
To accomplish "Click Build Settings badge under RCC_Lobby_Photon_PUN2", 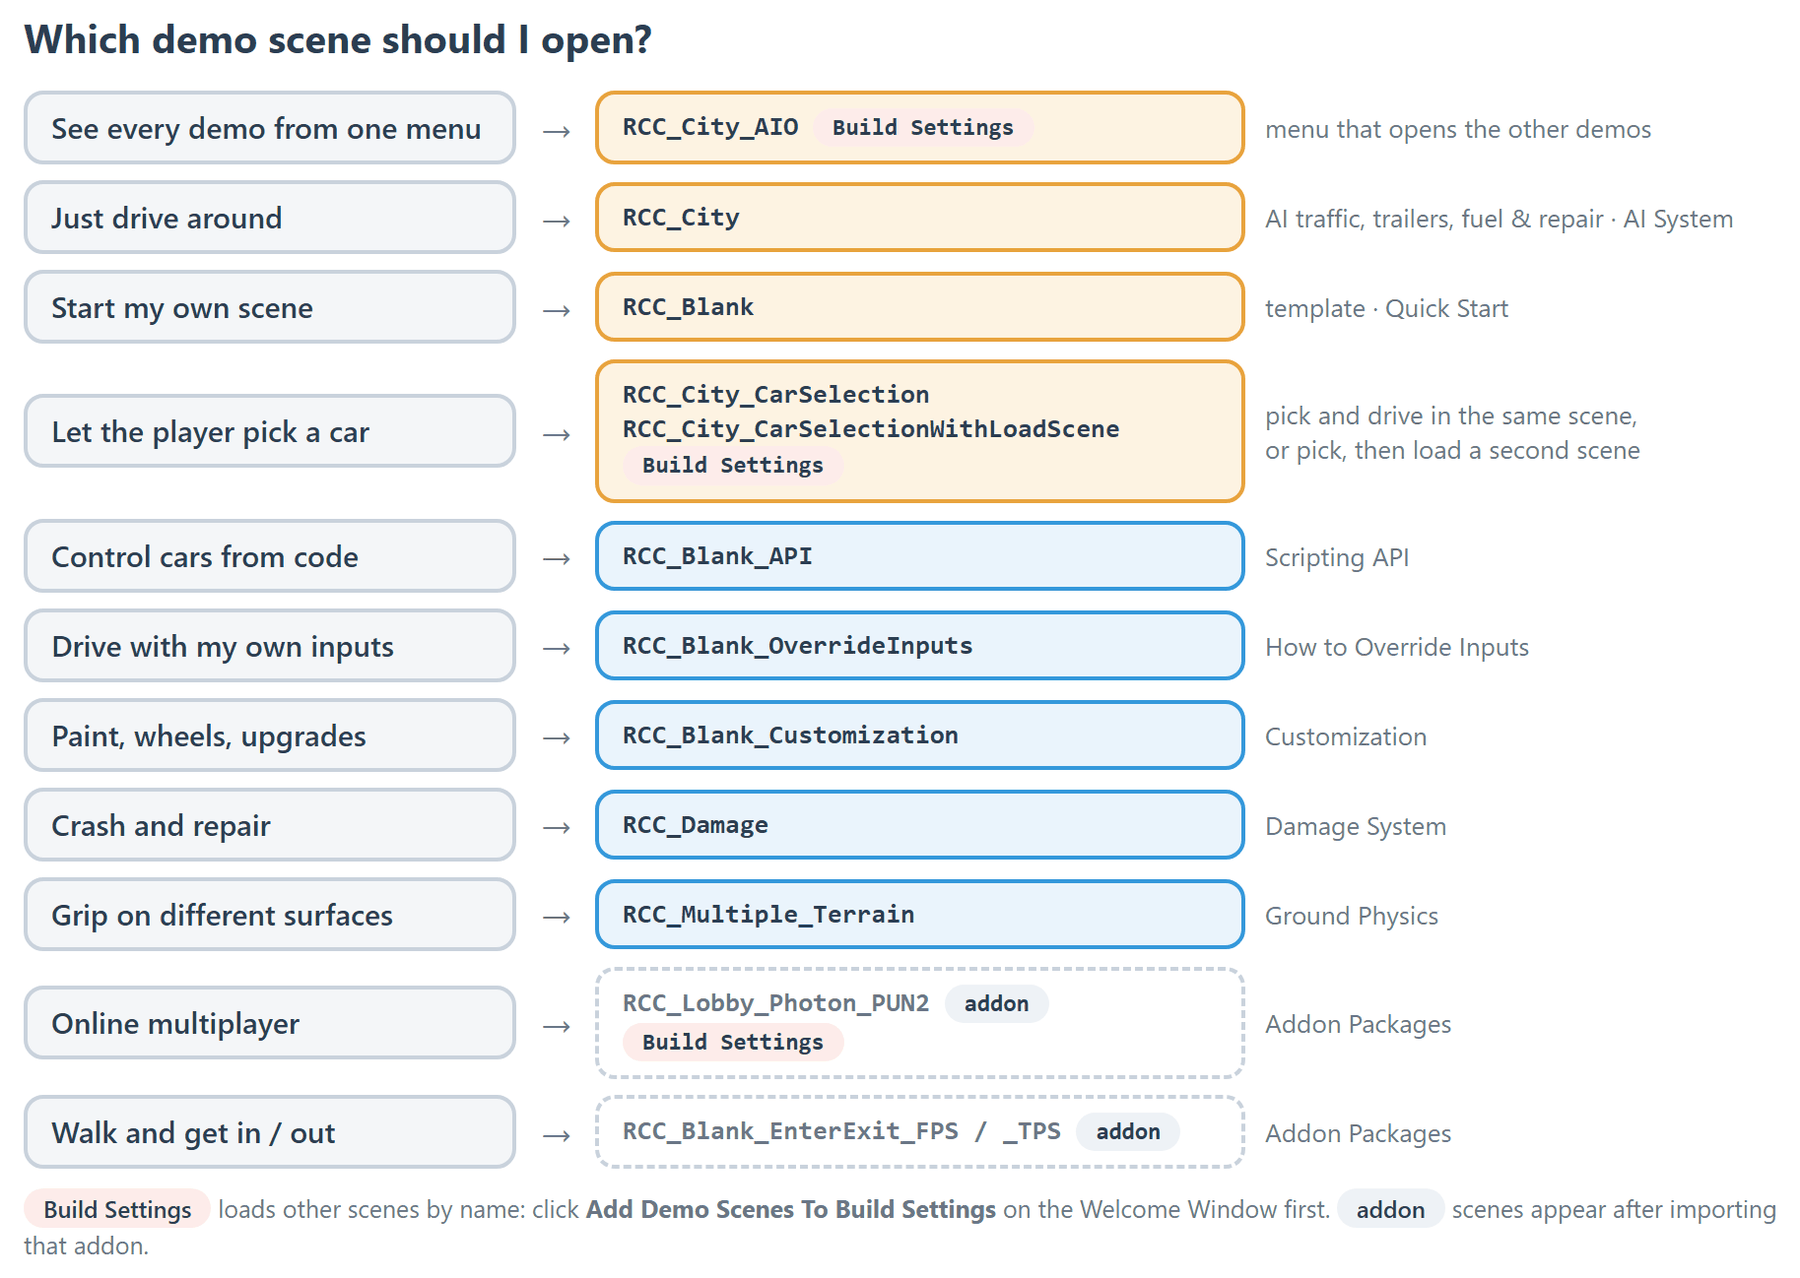I will click(733, 1042).
